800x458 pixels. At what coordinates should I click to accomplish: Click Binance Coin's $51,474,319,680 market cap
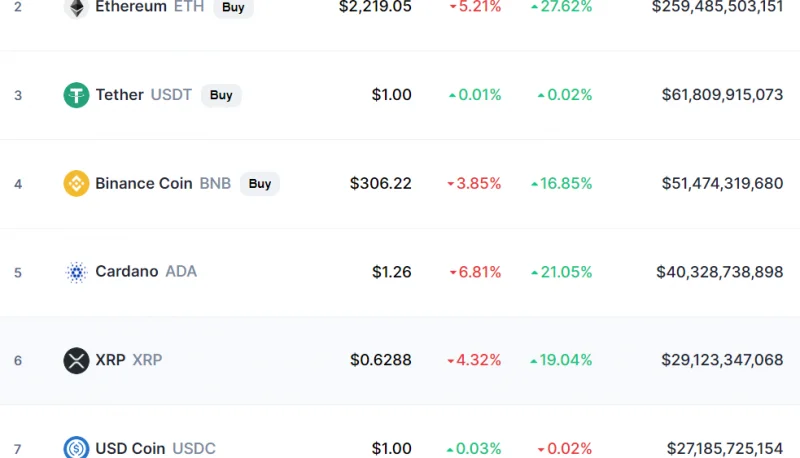722,183
